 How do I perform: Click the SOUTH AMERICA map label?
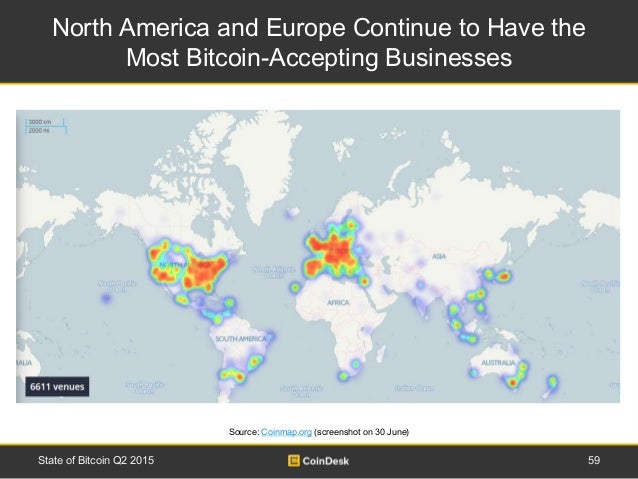point(241,339)
